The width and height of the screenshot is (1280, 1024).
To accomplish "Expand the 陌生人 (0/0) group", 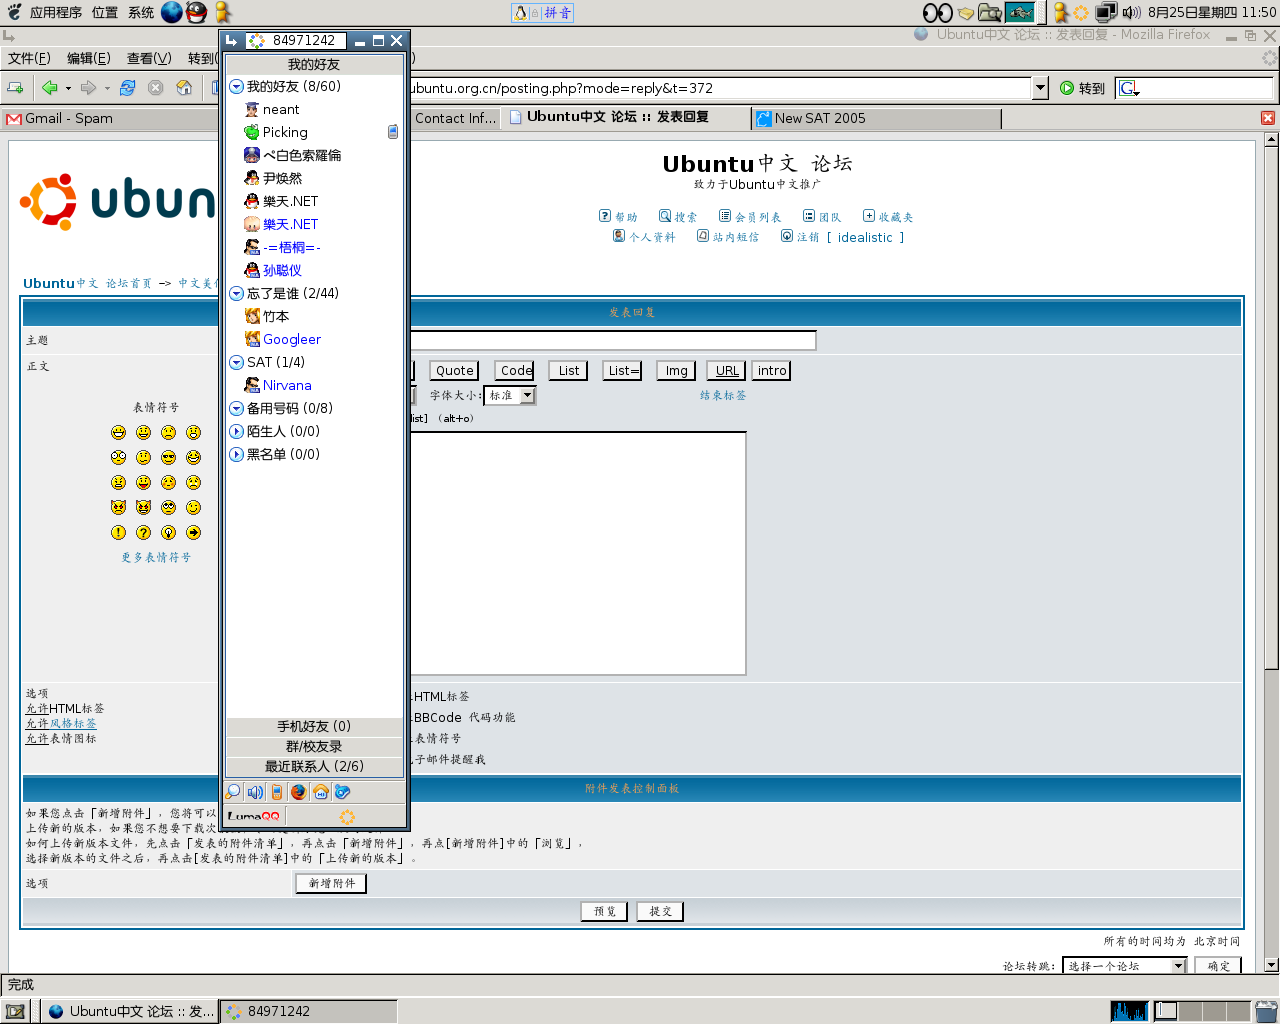I will pyautogui.click(x=237, y=431).
